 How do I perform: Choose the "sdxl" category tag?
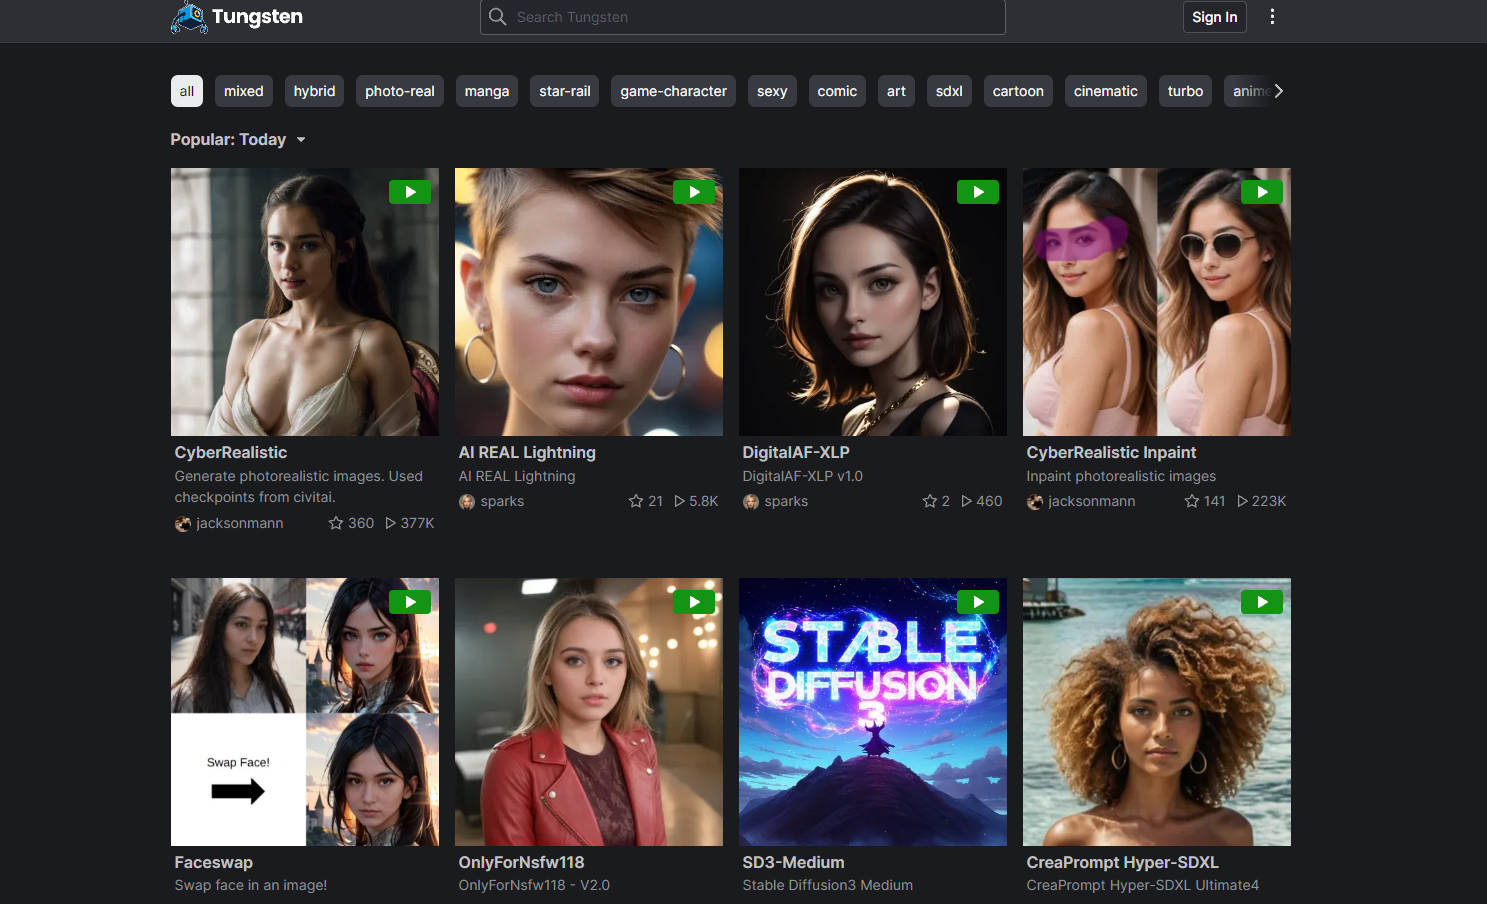coord(949,91)
